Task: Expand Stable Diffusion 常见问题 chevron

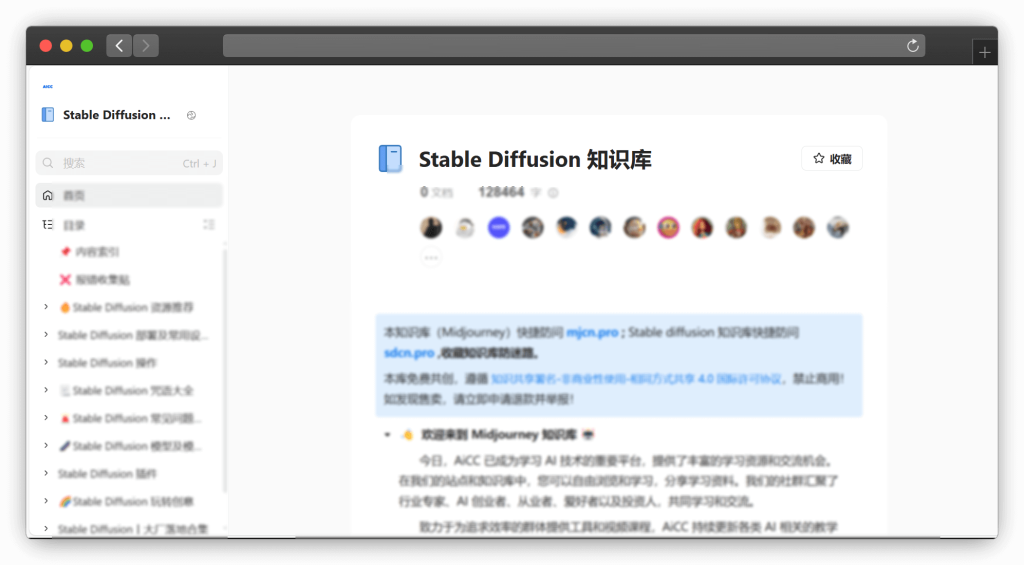Action: pyautogui.click(x=46, y=418)
